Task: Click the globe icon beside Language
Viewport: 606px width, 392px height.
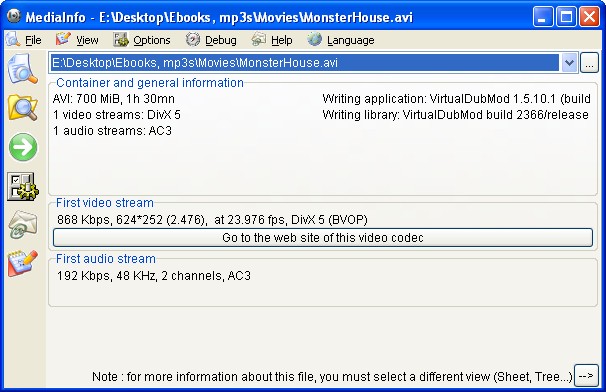Action: point(315,39)
